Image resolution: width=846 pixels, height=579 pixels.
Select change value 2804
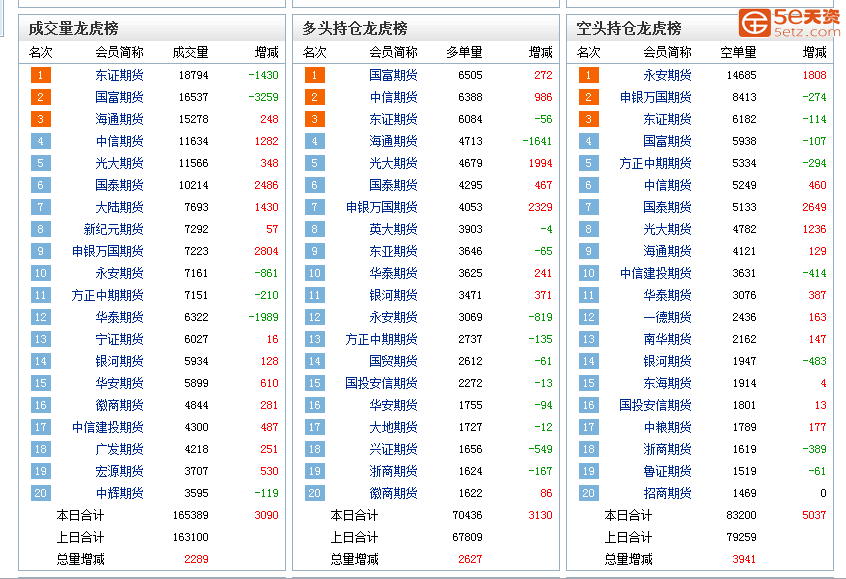[x=267, y=251]
